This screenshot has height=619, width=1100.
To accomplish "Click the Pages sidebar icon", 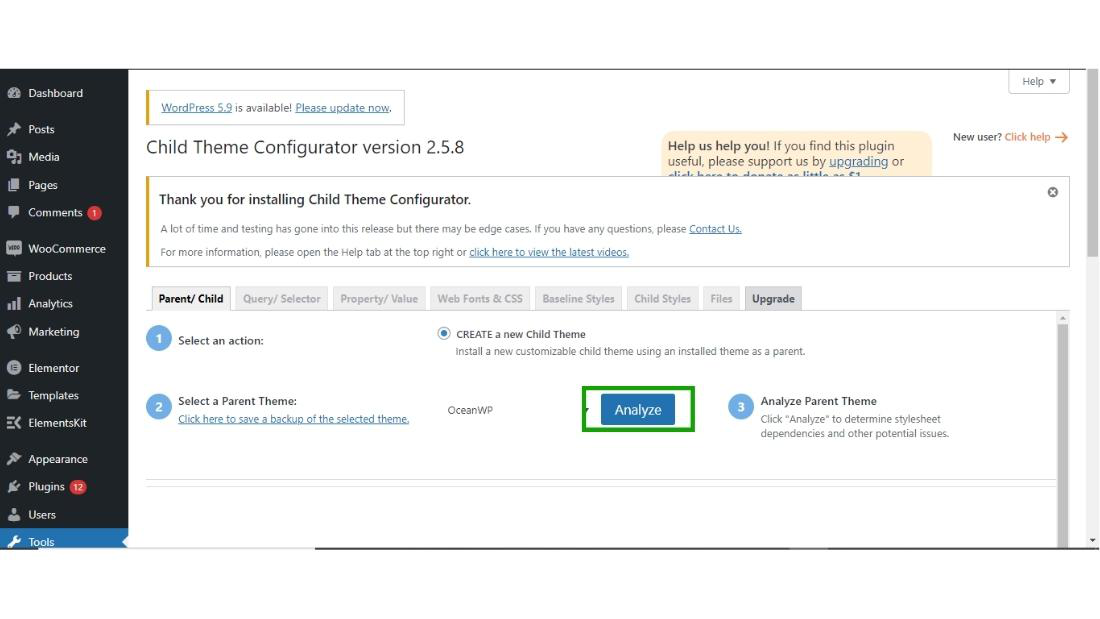I will pyautogui.click(x=14, y=185).
